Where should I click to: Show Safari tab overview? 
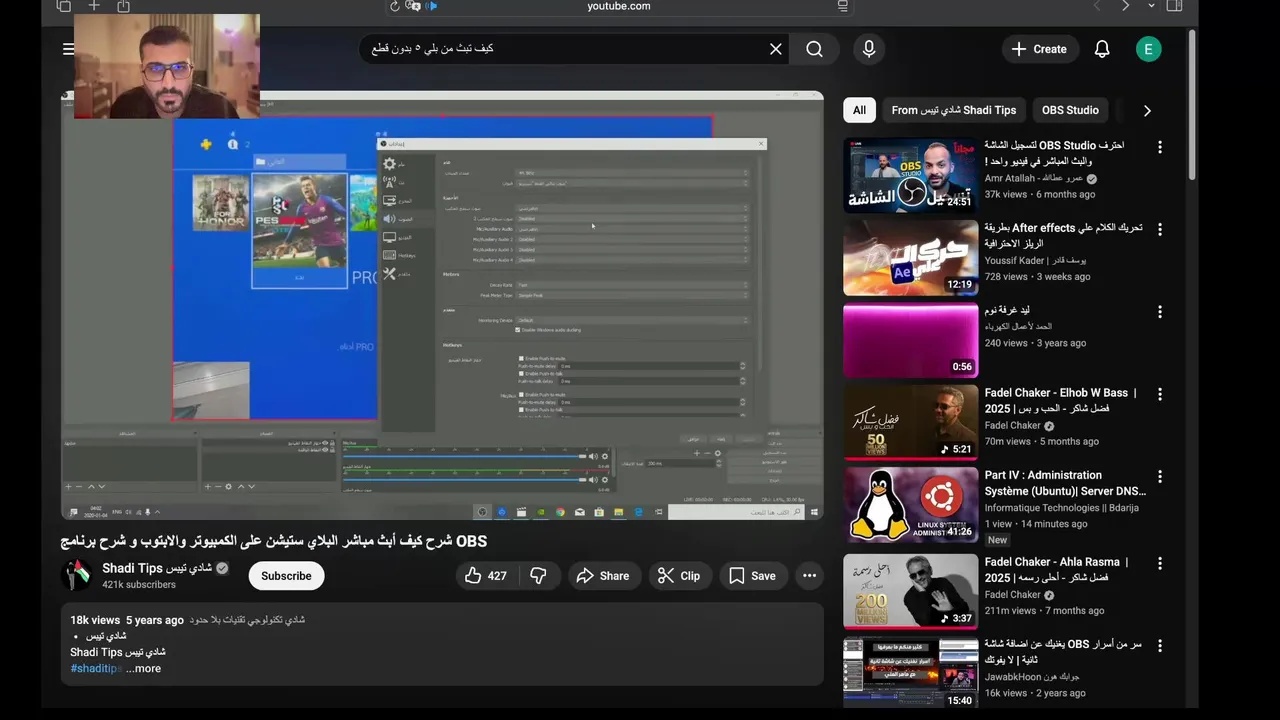[64, 6]
